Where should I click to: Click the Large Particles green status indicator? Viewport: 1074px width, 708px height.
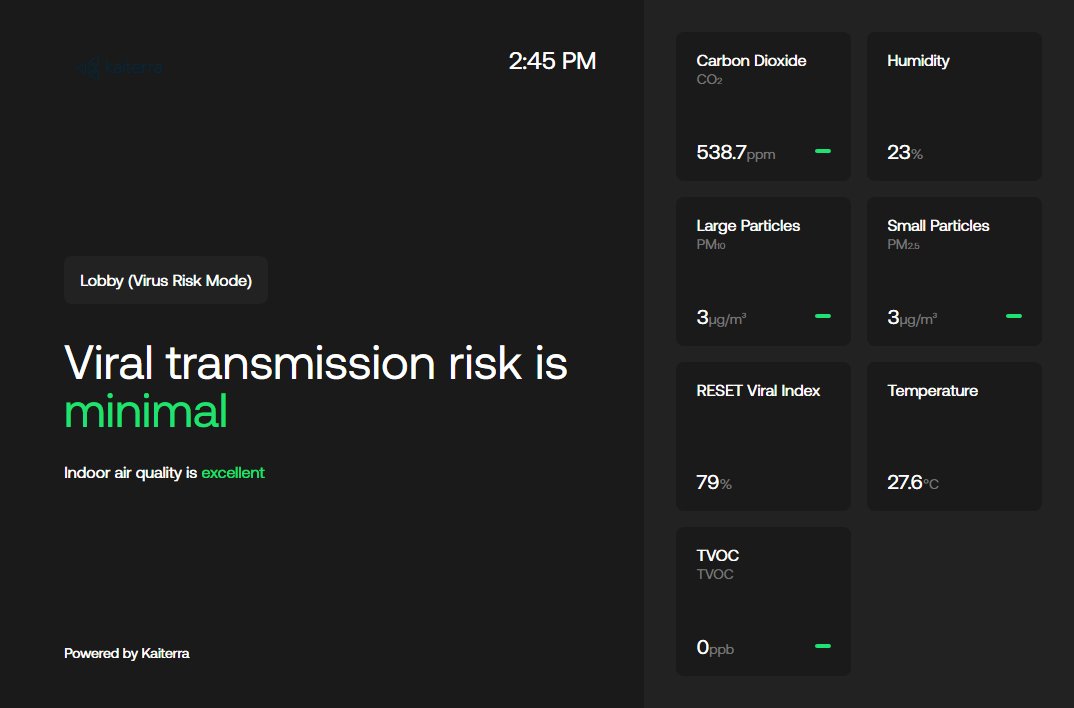coord(823,316)
